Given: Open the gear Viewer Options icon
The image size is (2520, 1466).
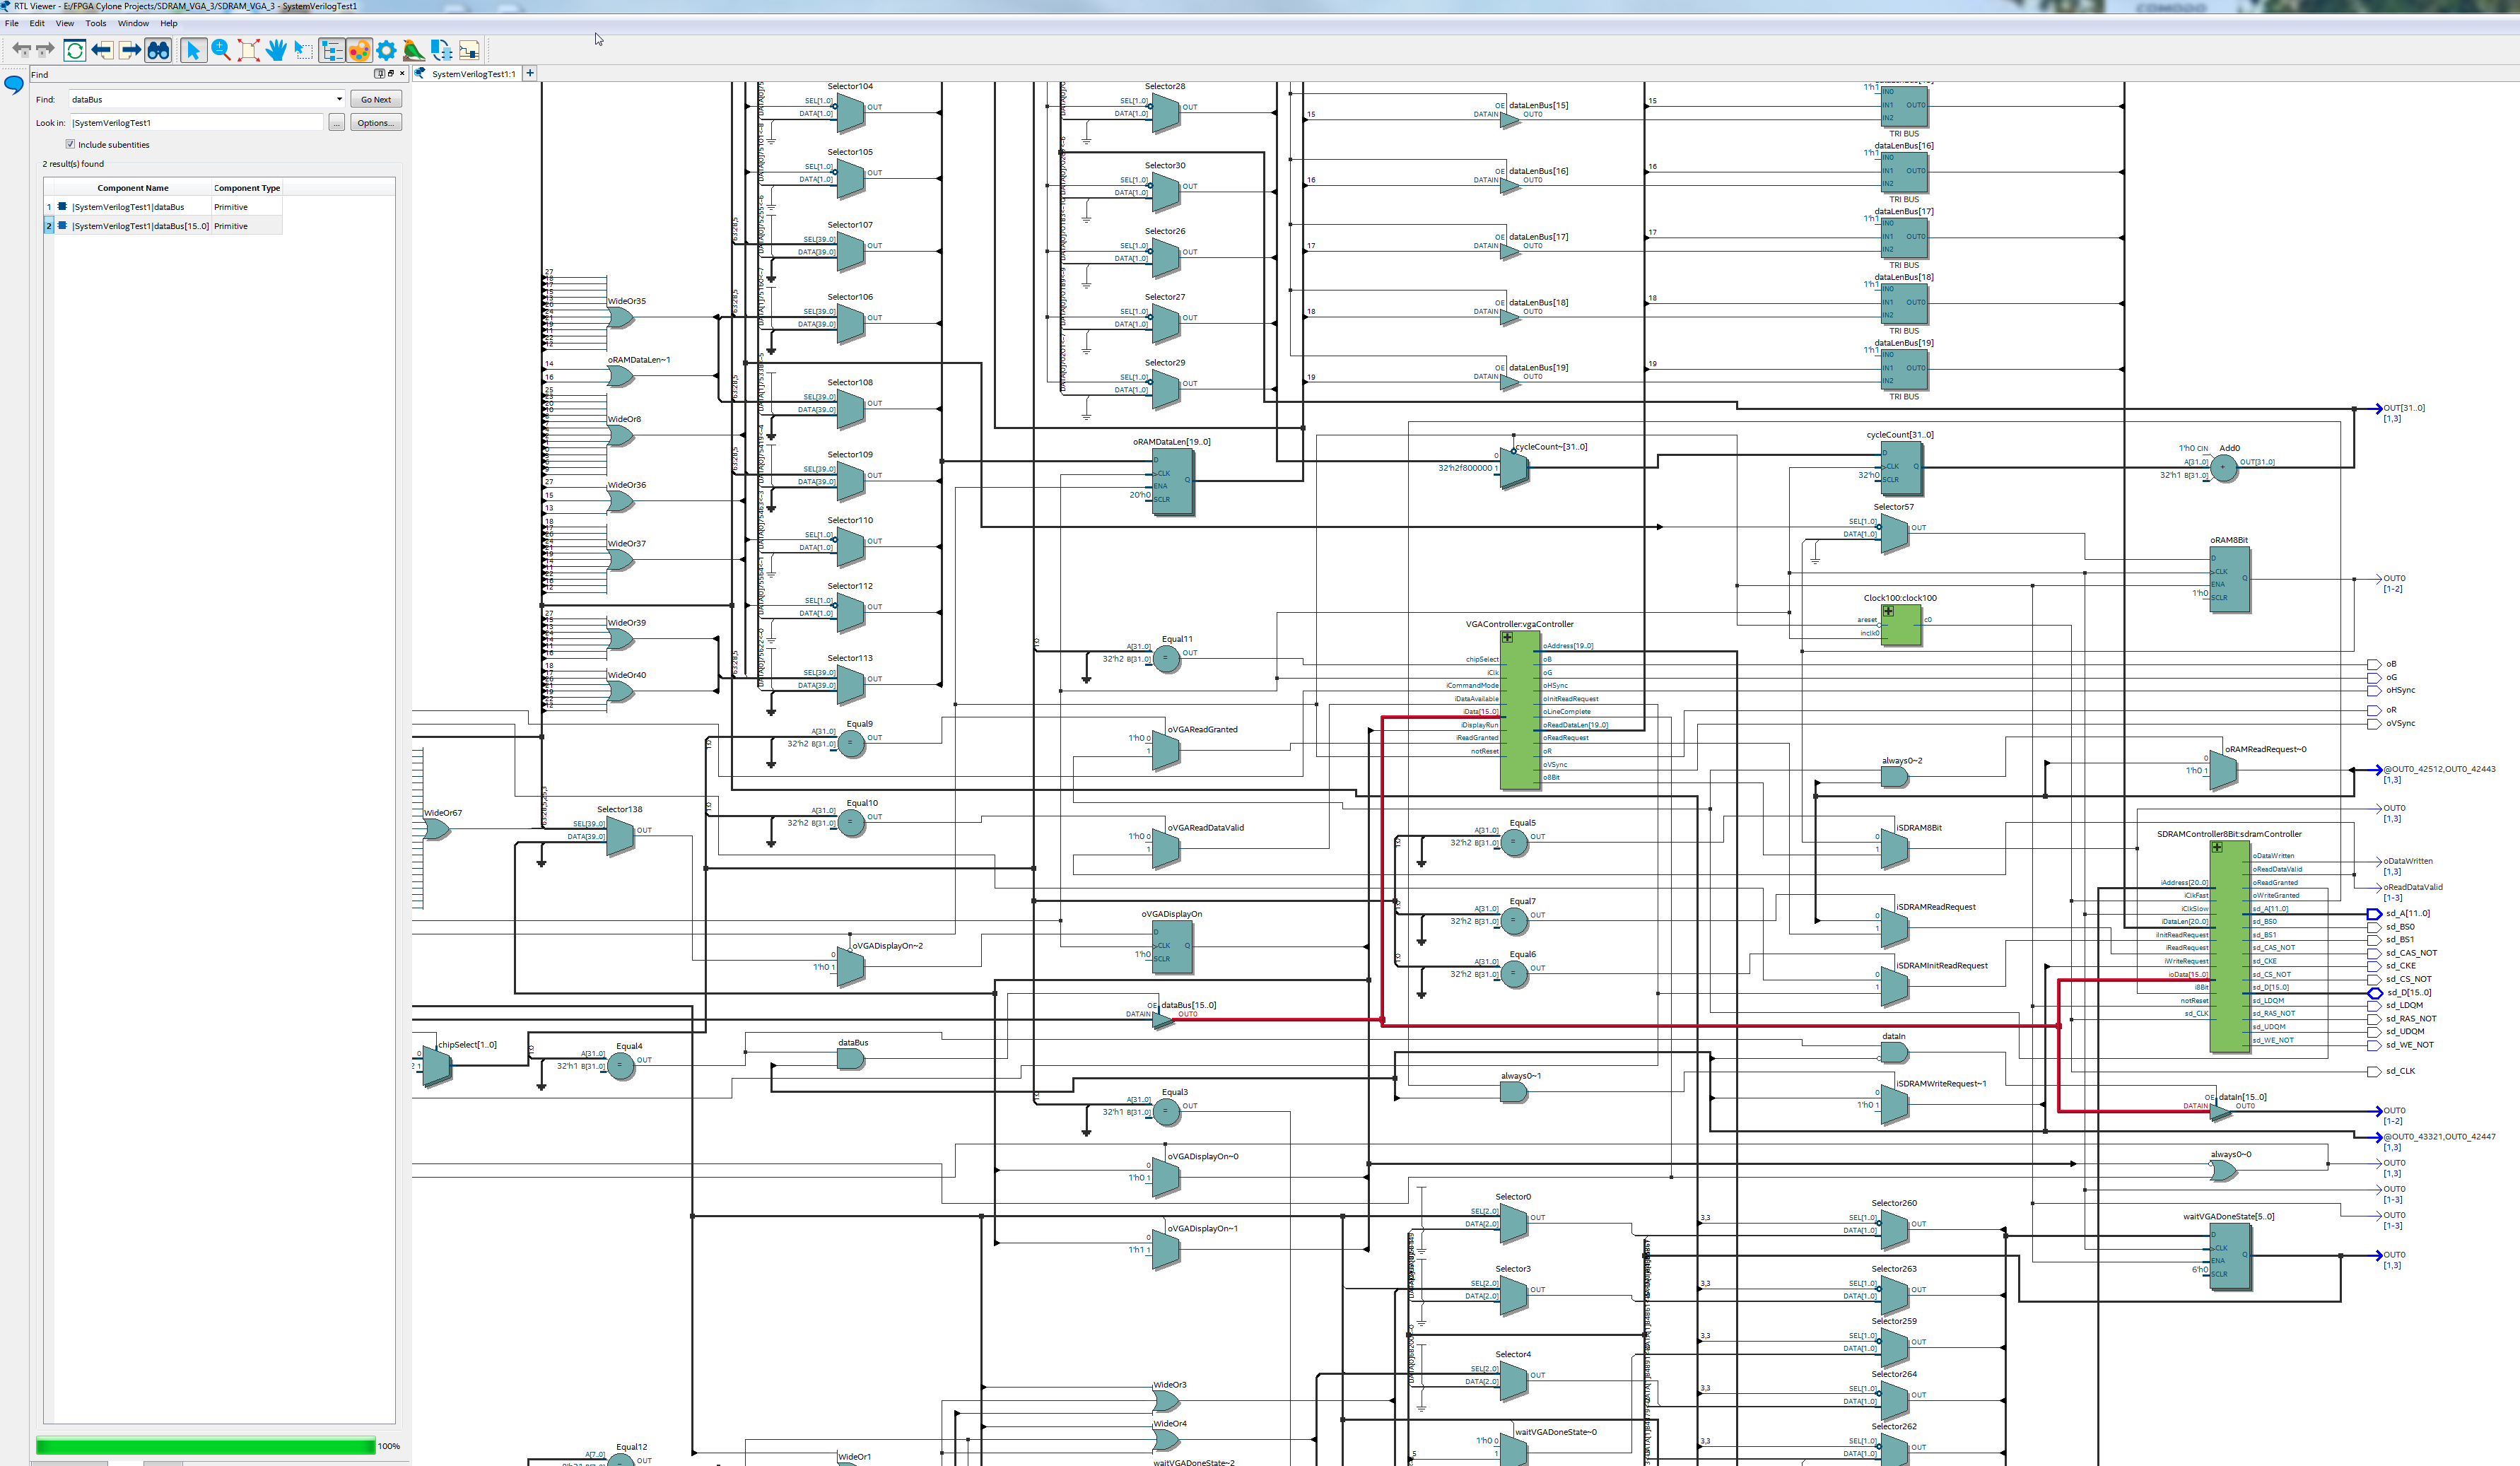Looking at the screenshot, I should pos(387,50).
